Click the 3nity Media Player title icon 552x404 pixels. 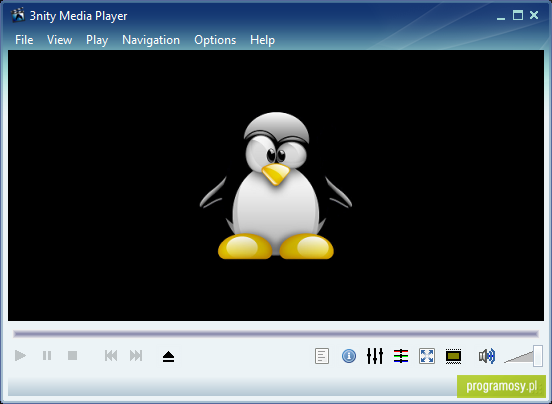point(18,15)
